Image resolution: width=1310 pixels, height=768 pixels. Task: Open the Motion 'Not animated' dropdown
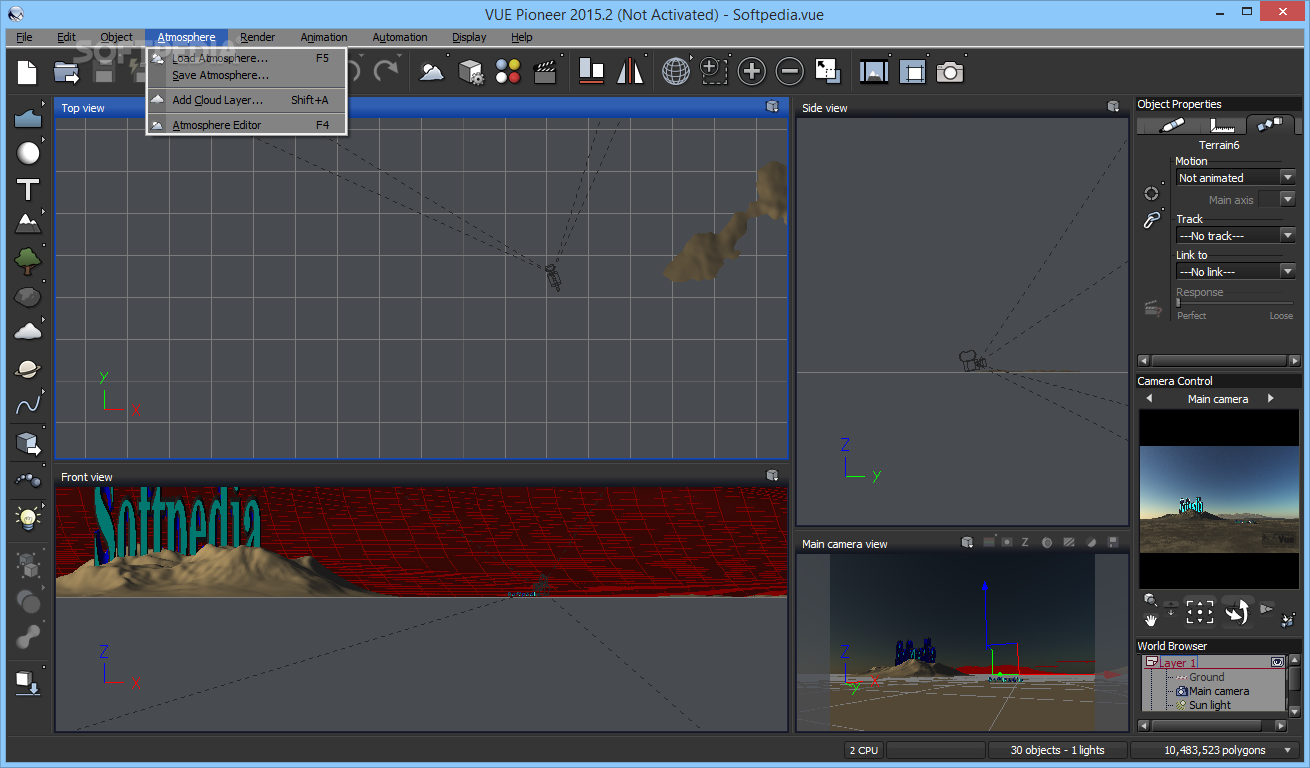coord(1236,177)
